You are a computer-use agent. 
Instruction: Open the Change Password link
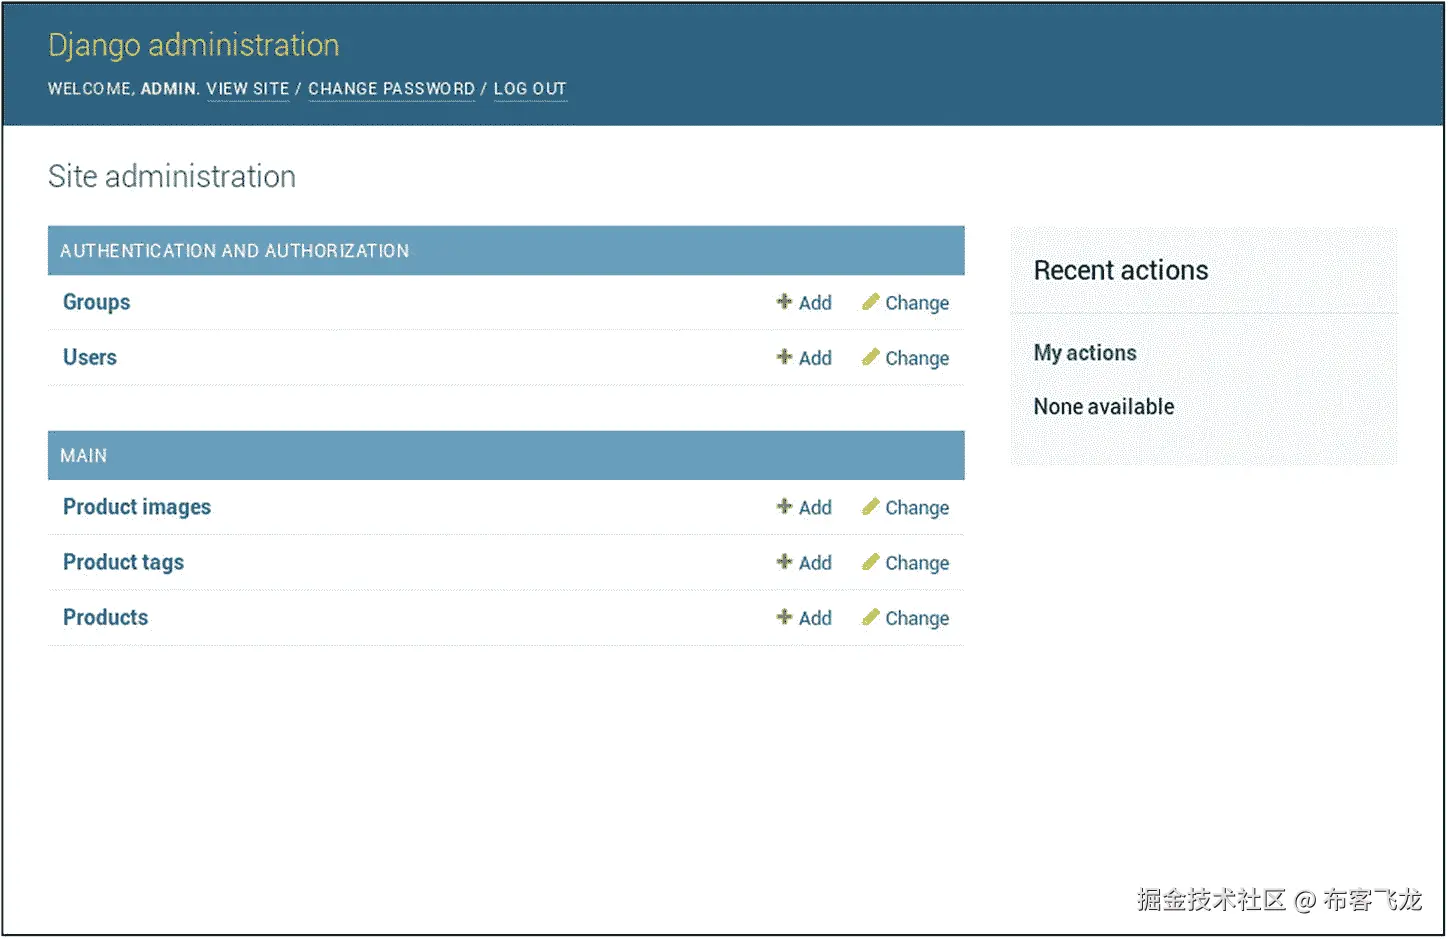coord(391,89)
